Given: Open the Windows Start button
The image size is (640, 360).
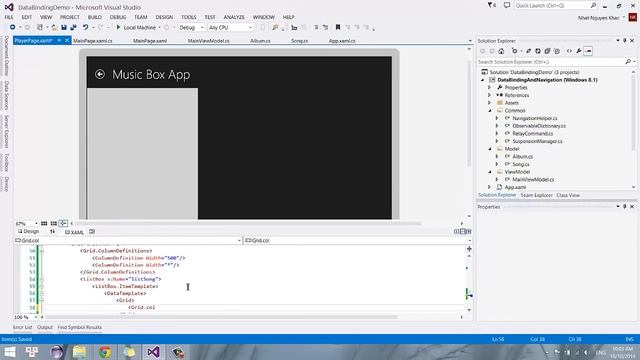Looking at the screenshot, I should tap(10, 352).
